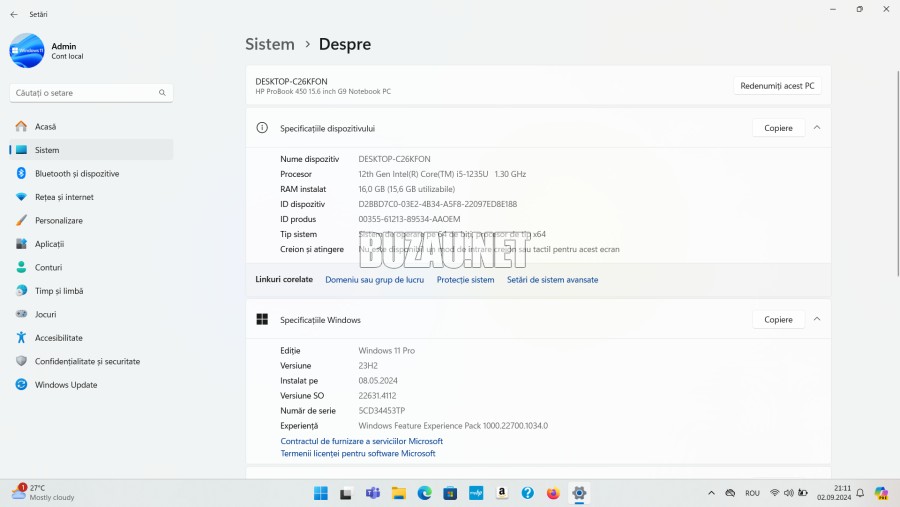Click the volume speaker tray icon
The image size is (900, 507).
tap(789, 493)
